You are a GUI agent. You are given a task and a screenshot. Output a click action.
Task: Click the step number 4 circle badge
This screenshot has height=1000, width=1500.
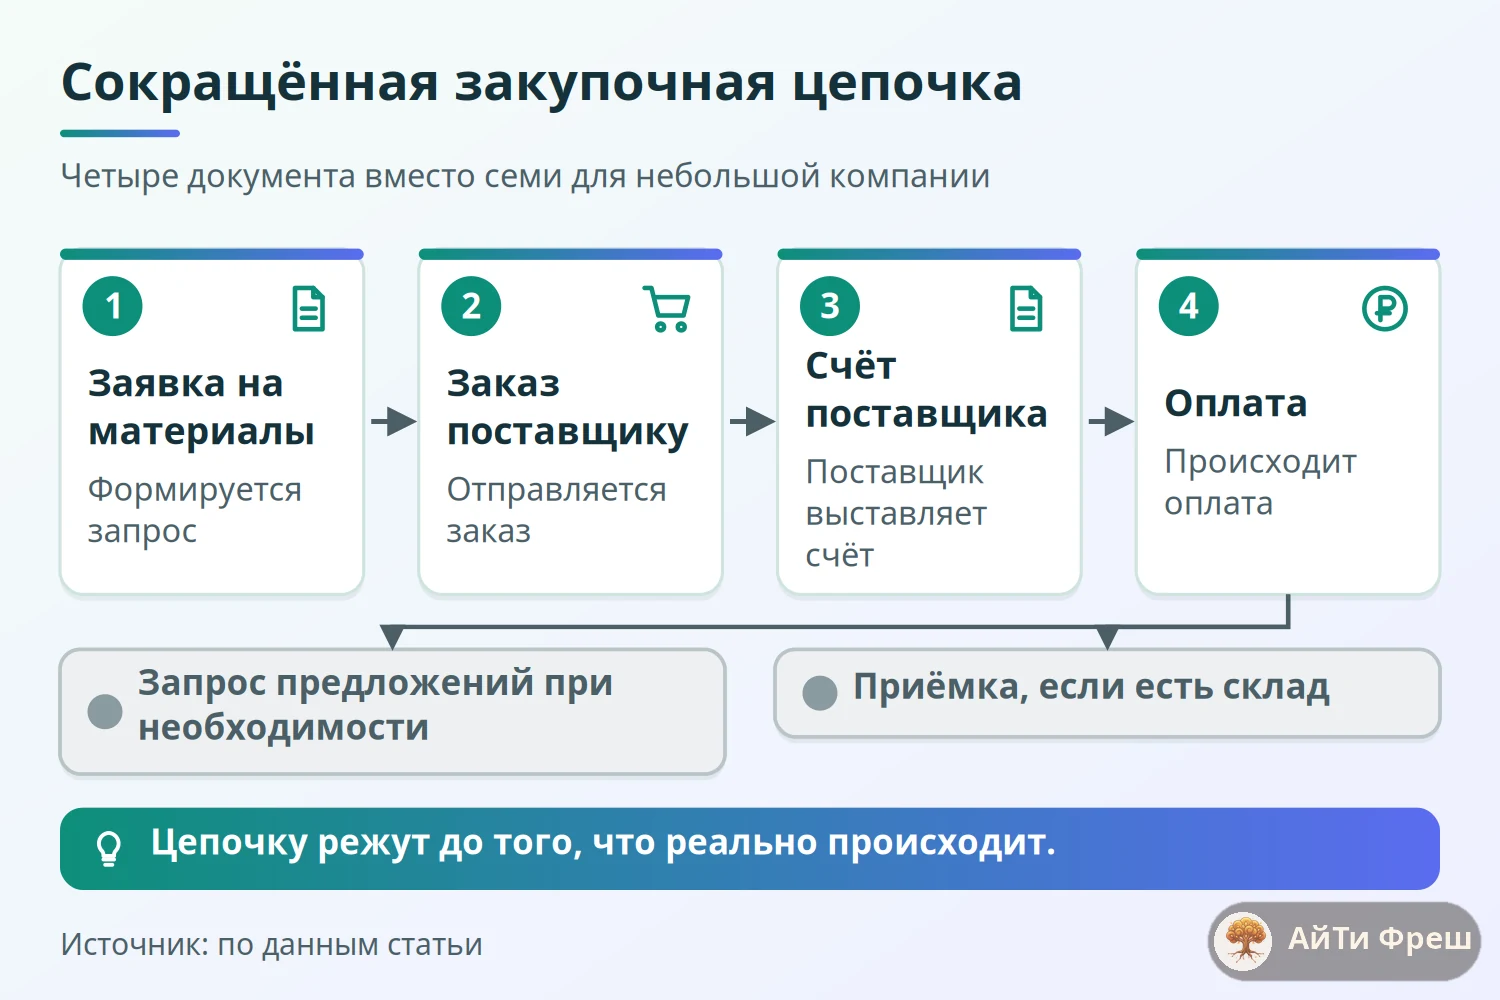pyautogui.click(x=1189, y=306)
